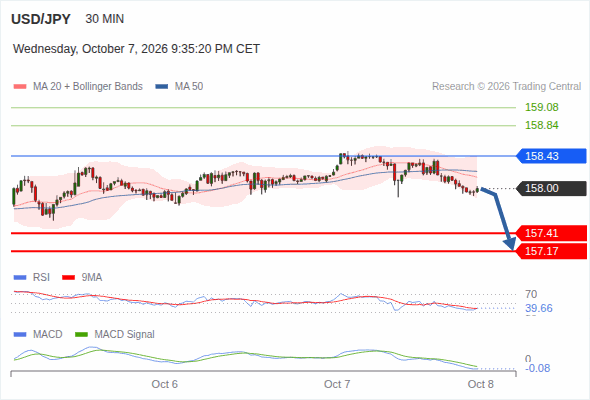This screenshot has width=590, height=400.
Task: Click the 9MA red legend marker
Action: 68,278
